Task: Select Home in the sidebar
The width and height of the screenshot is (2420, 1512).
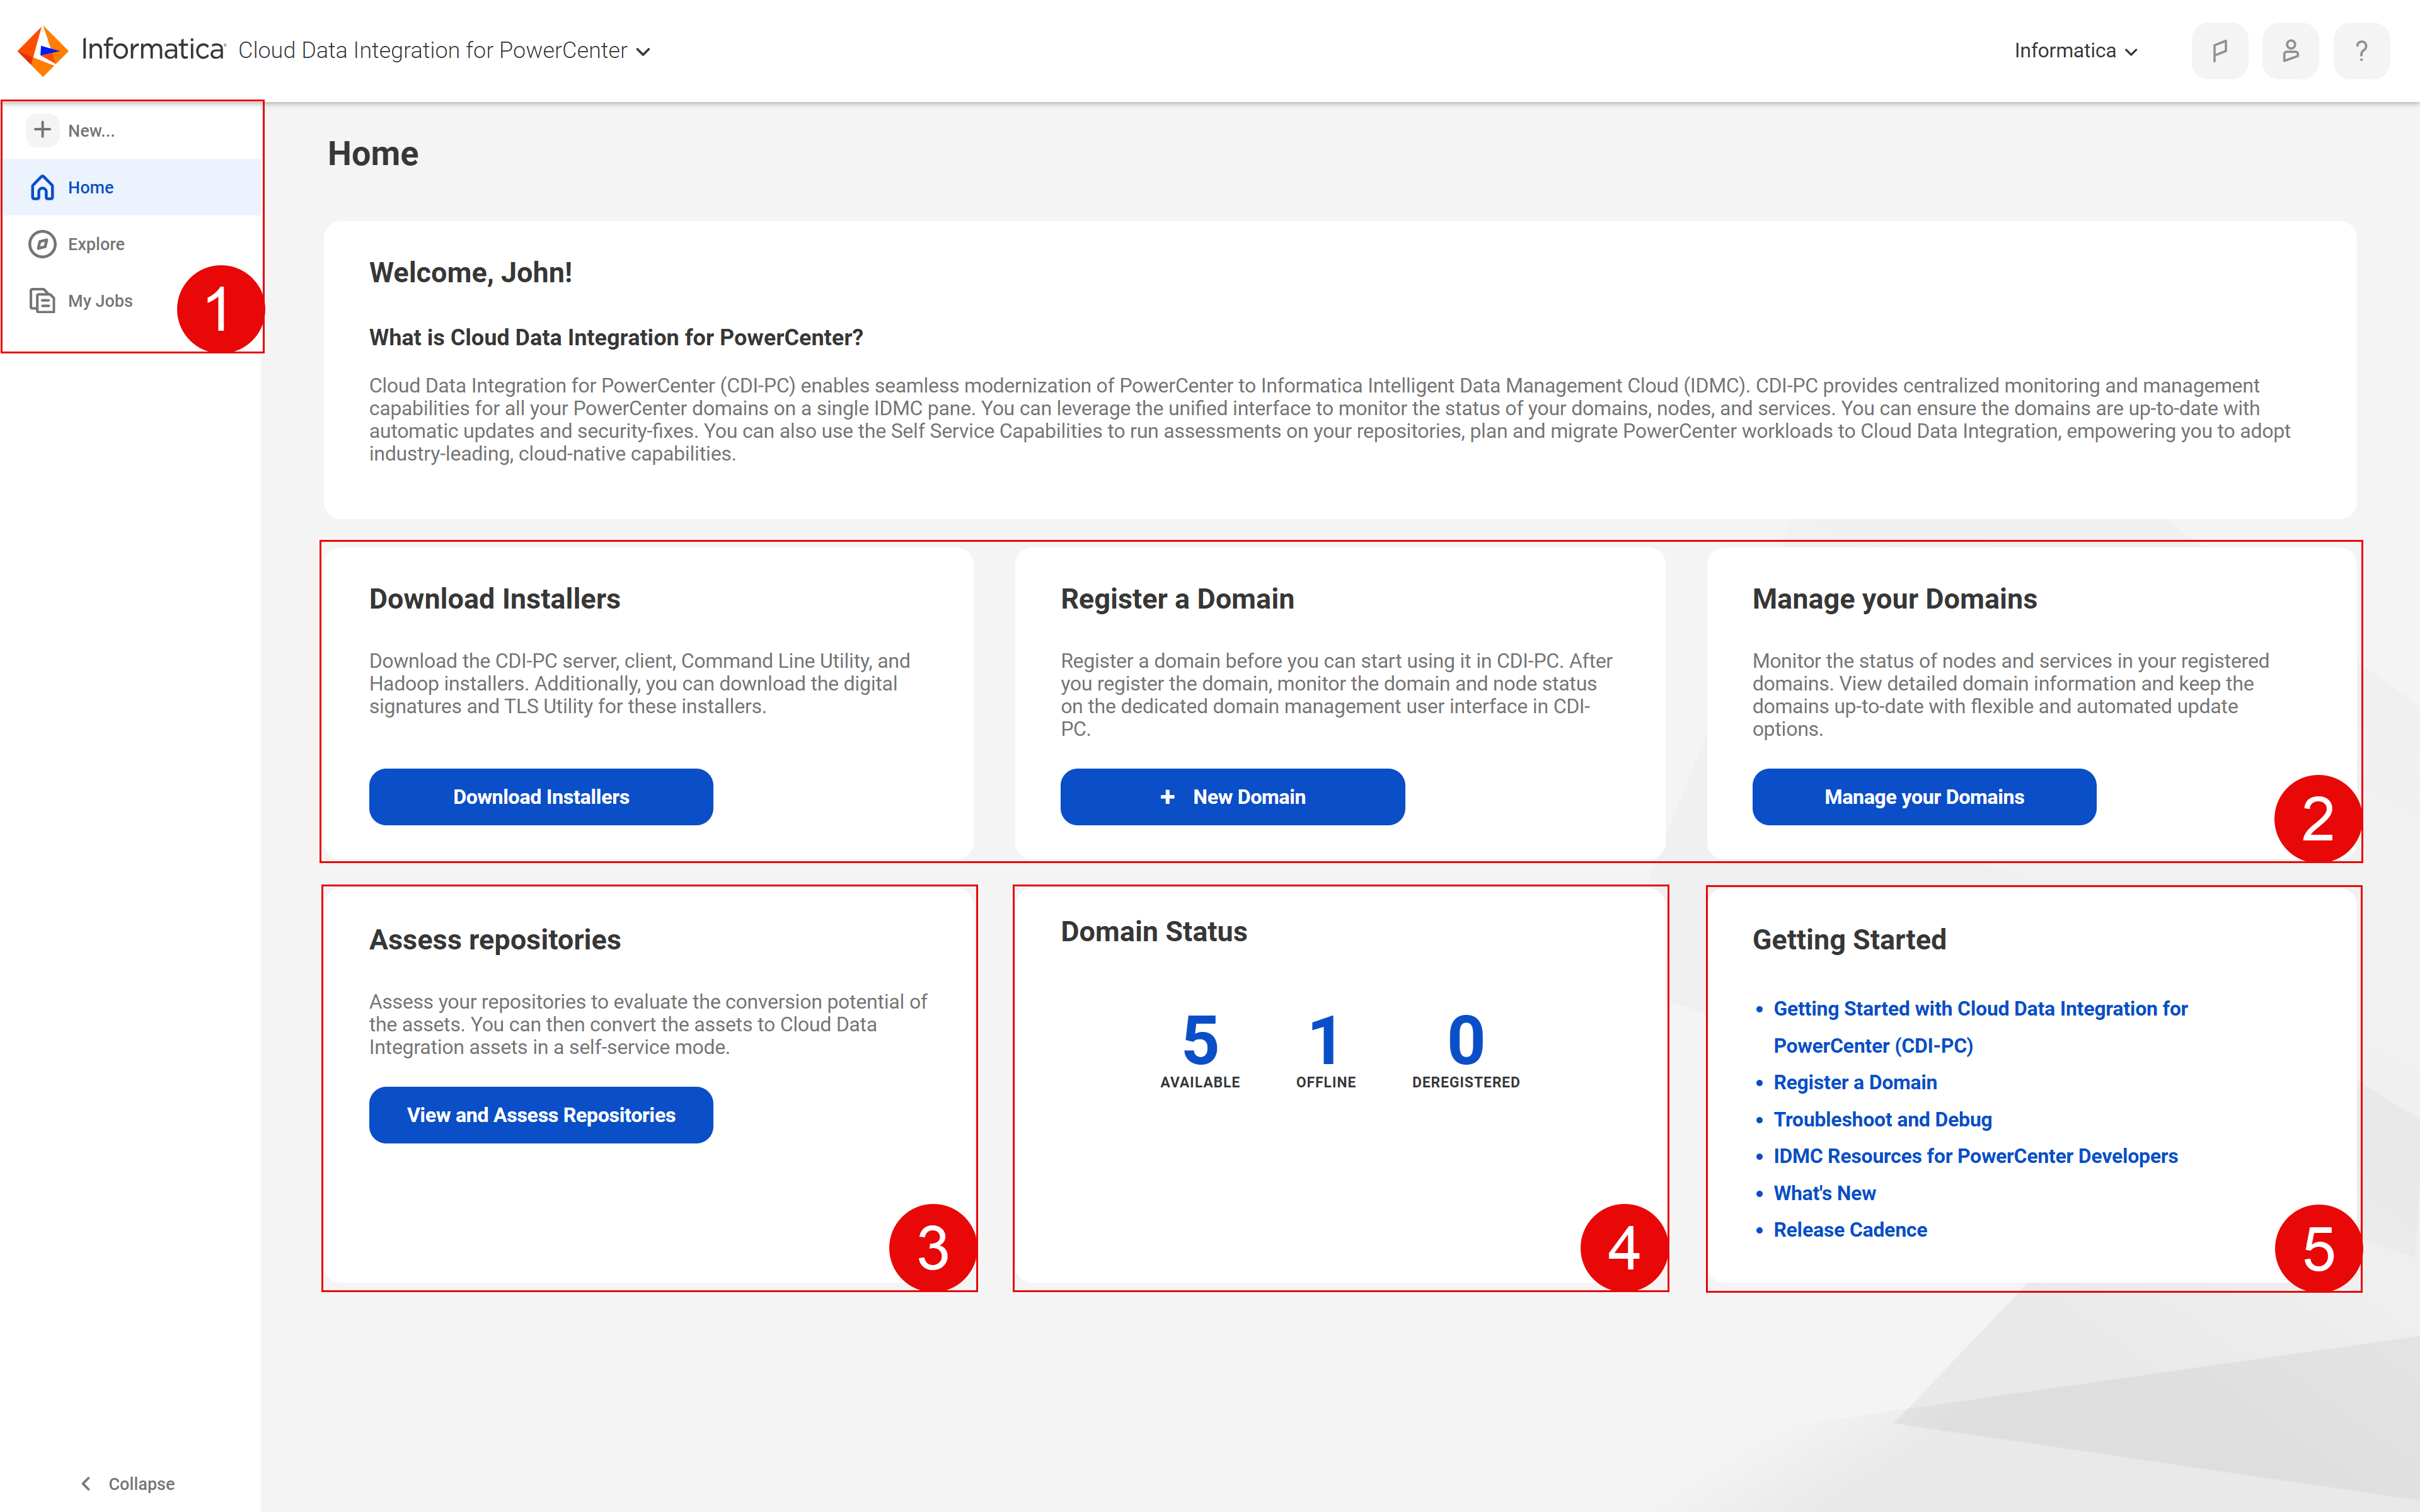Action: (x=132, y=187)
